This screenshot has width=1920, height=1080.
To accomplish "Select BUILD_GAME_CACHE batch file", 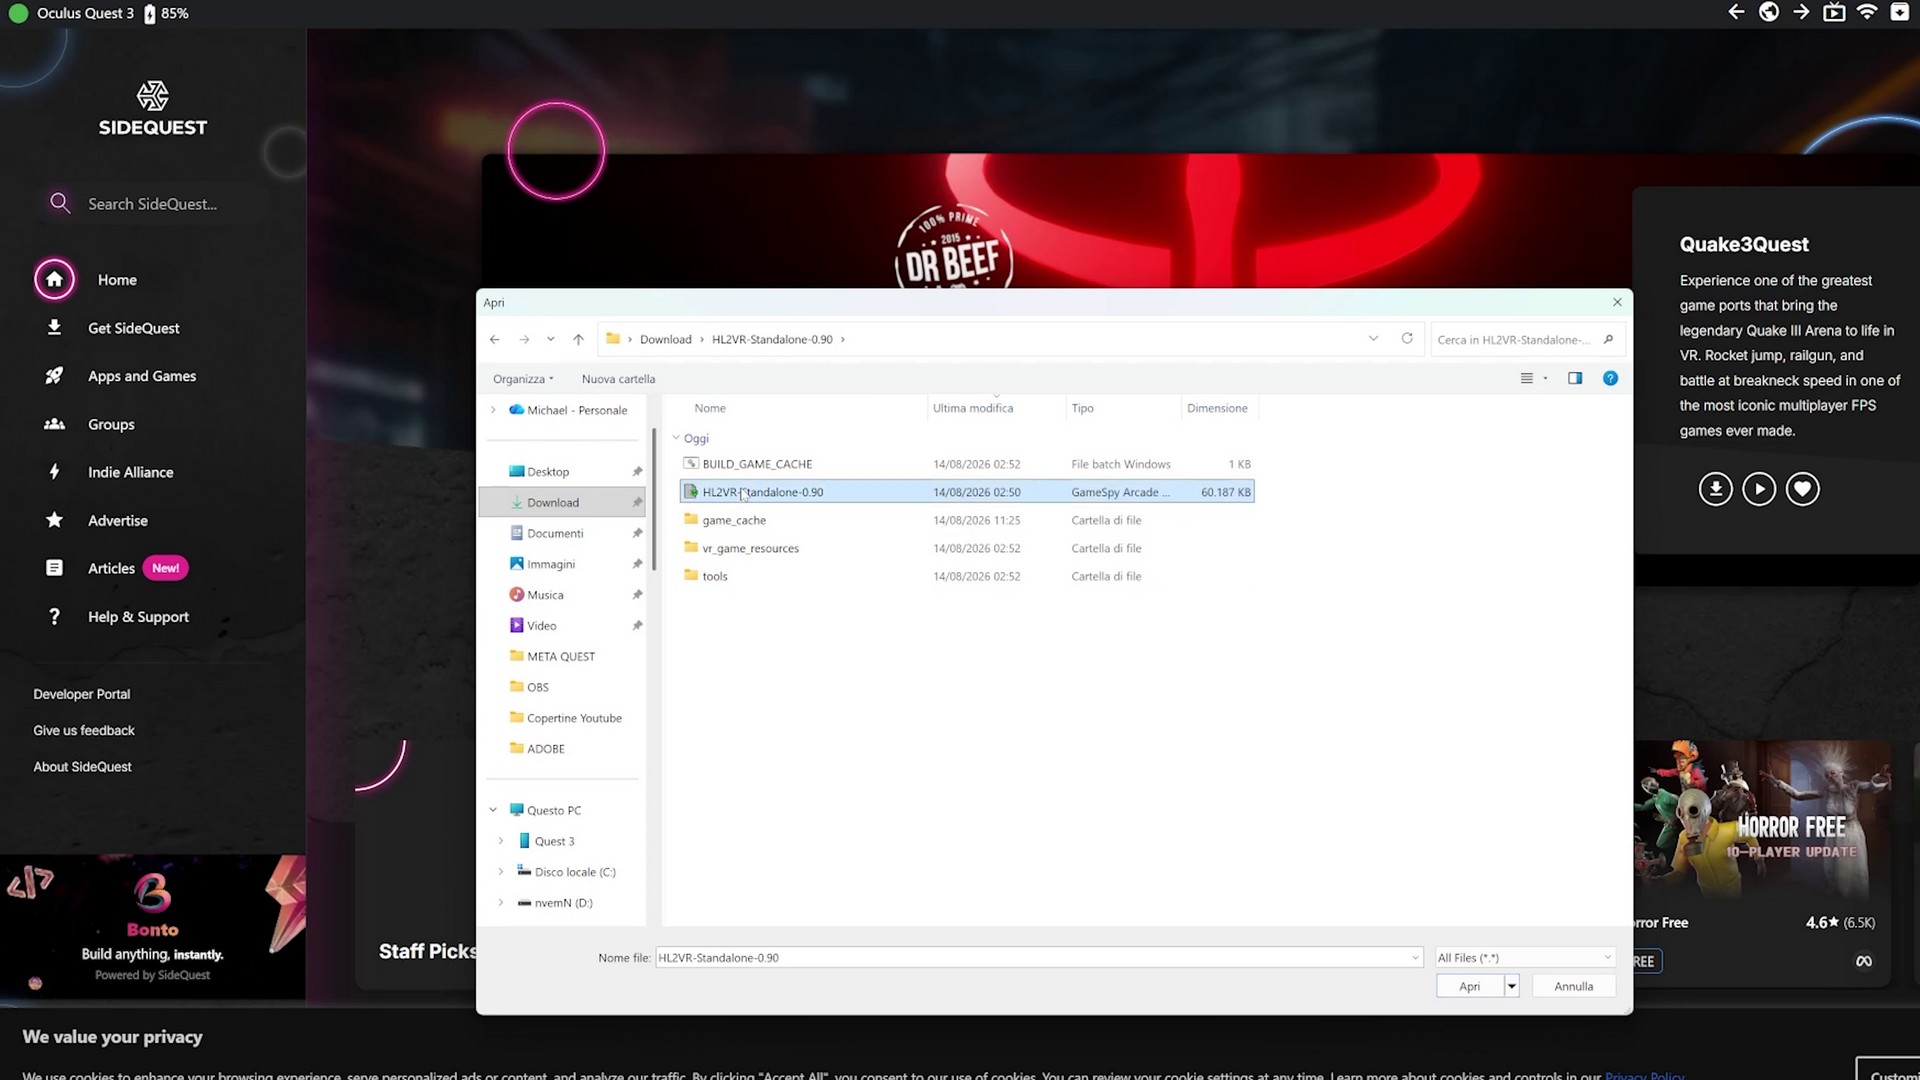I will pos(967,464).
